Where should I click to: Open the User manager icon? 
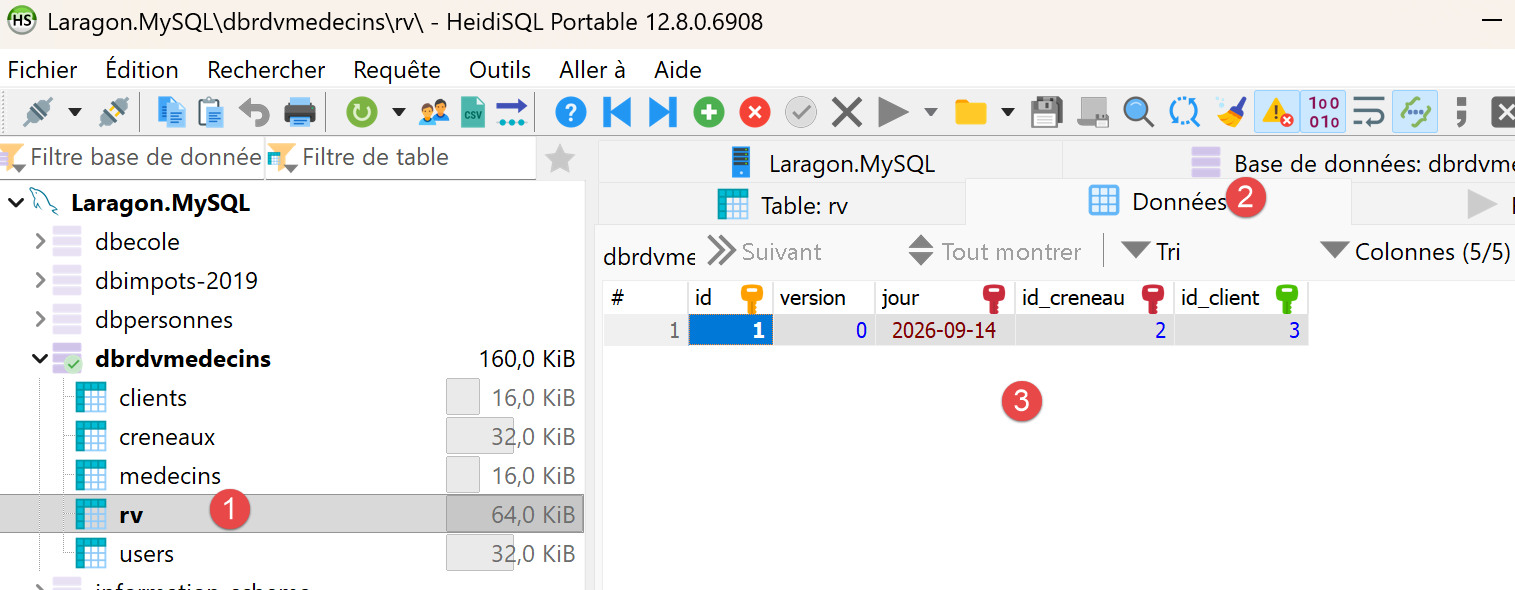coord(434,111)
